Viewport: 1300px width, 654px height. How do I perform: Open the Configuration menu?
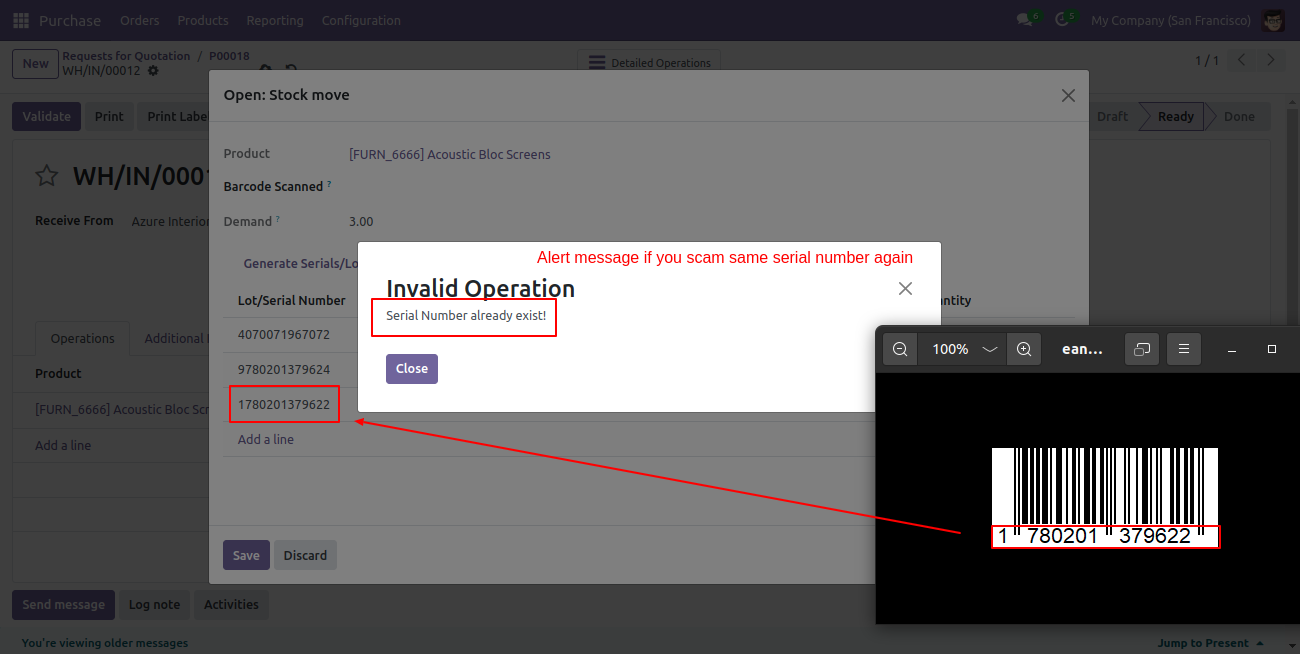tap(361, 20)
